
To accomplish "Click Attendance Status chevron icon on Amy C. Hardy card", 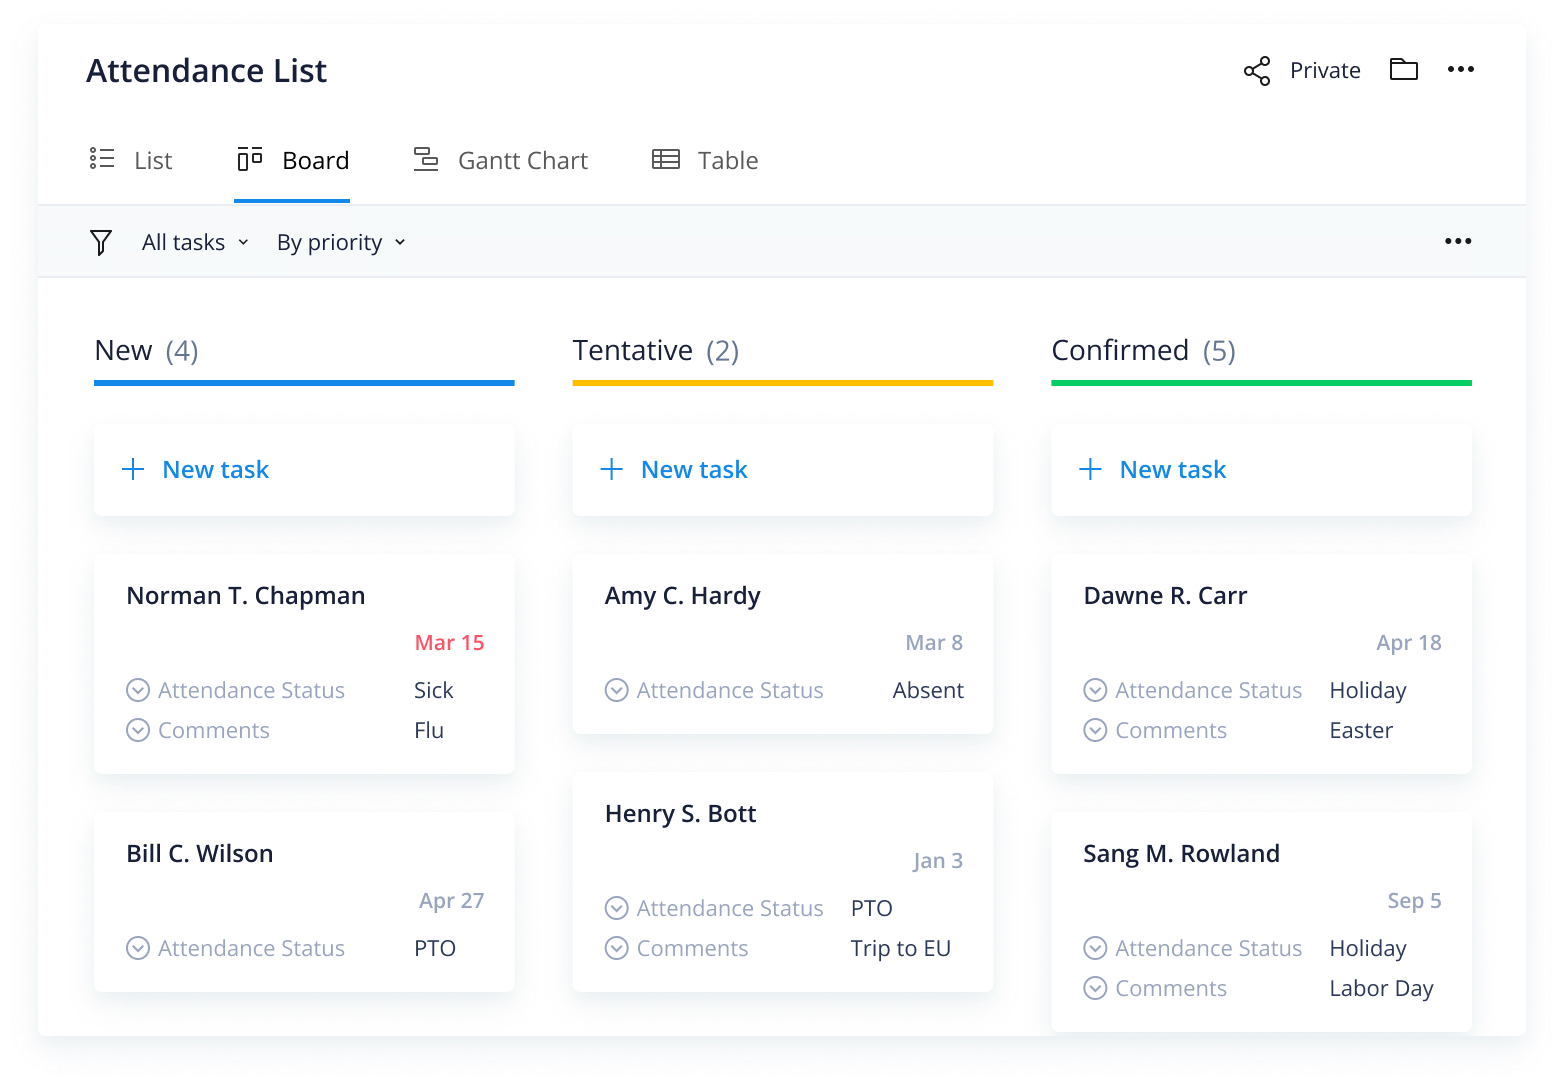I will [x=617, y=690].
